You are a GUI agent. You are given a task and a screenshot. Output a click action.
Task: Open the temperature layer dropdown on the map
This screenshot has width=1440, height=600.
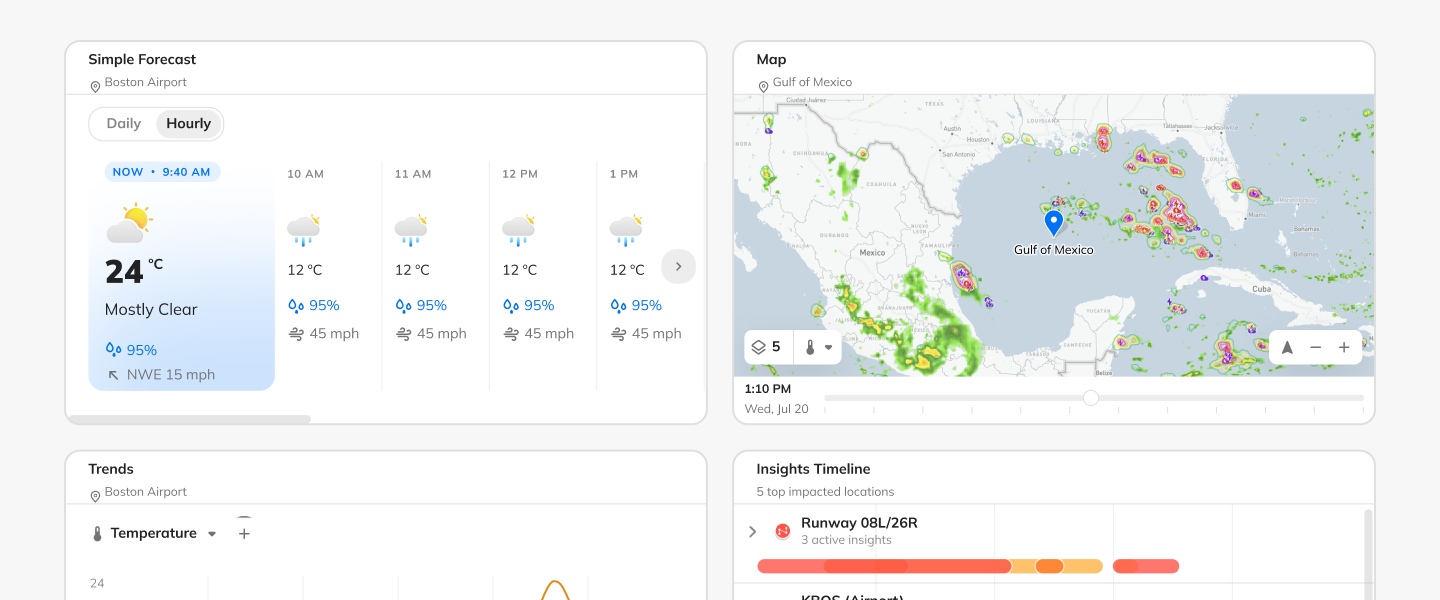[827, 347]
